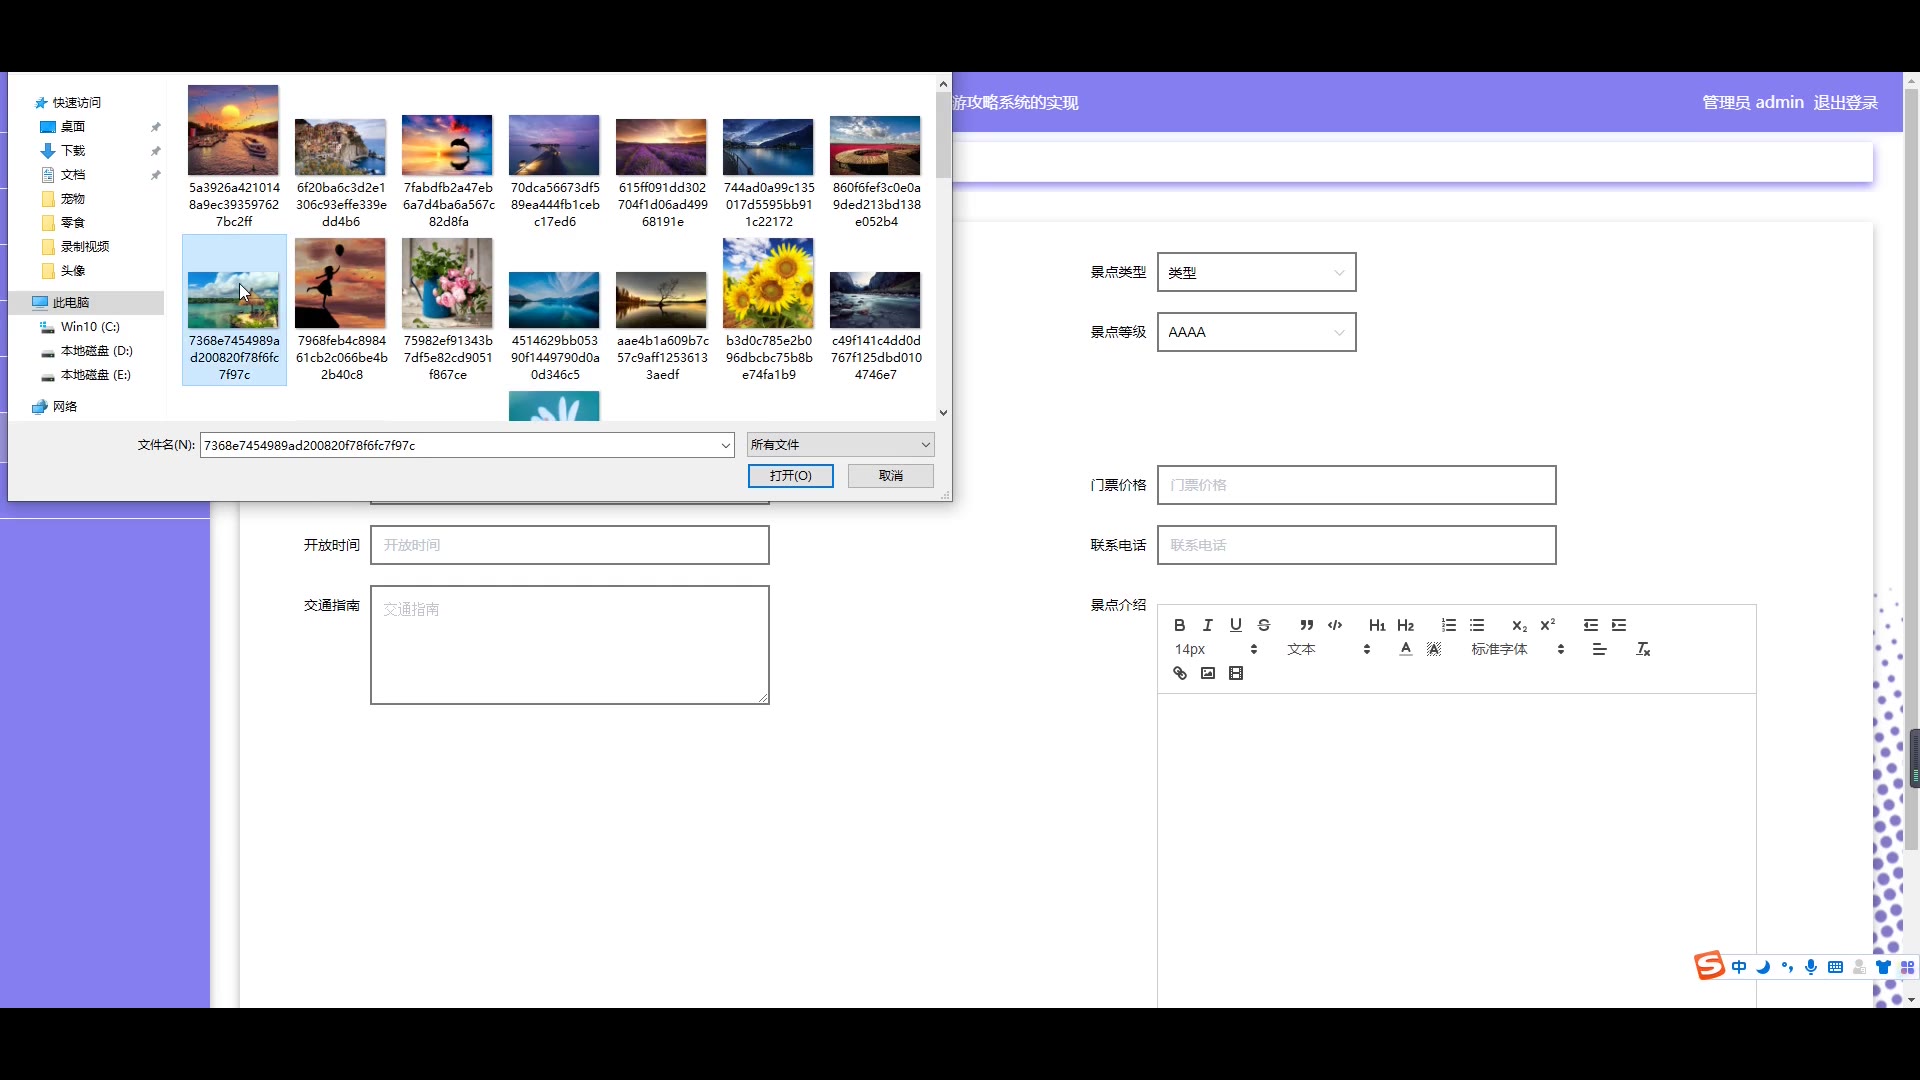1920x1080 pixels.
Task: Select 网络 in the dialog sidebar
Action: pos(64,406)
